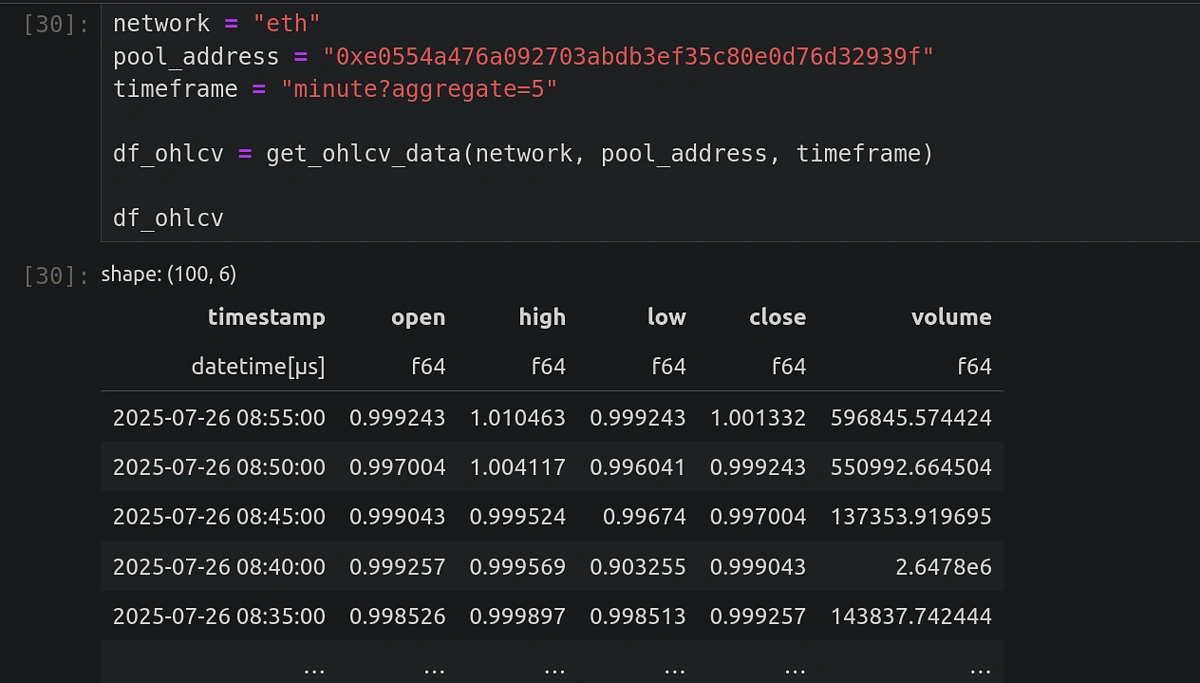The width and height of the screenshot is (1200, 683).
Task: Click the low column header
Action: 667,317
